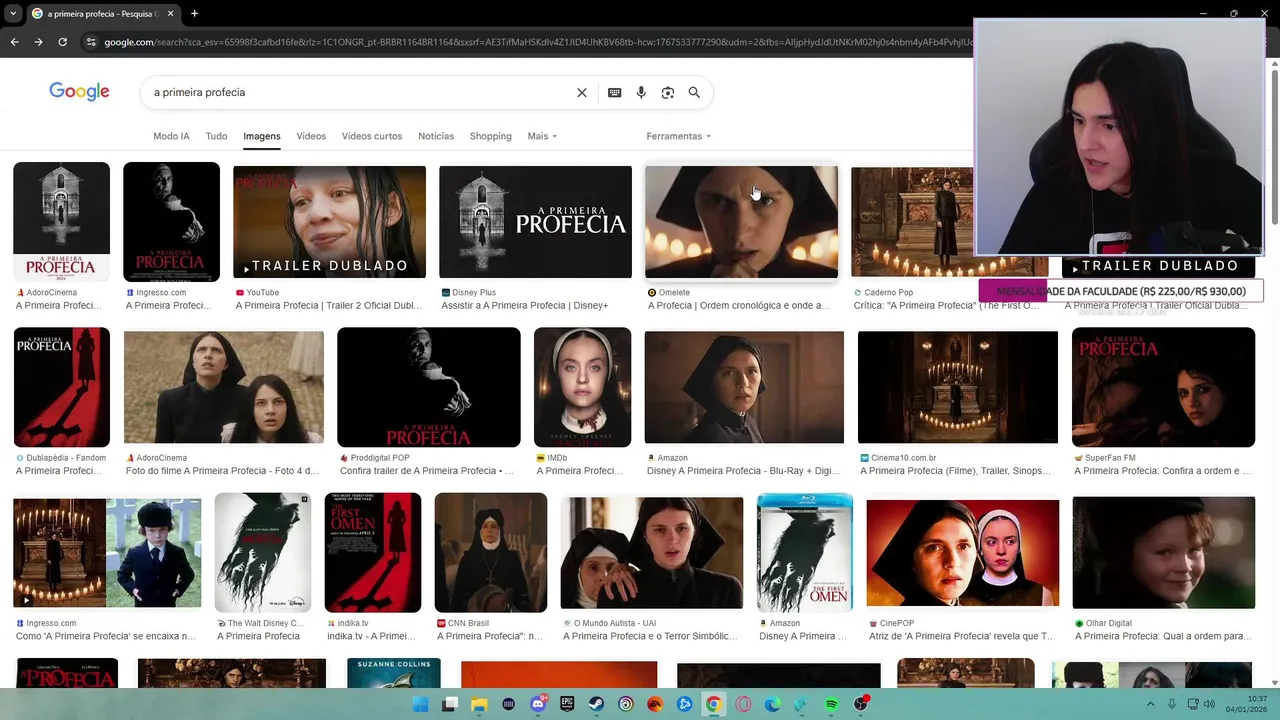Open volume control in system tray
The width and height of the screenshot is (1280, 720).
1210,704
